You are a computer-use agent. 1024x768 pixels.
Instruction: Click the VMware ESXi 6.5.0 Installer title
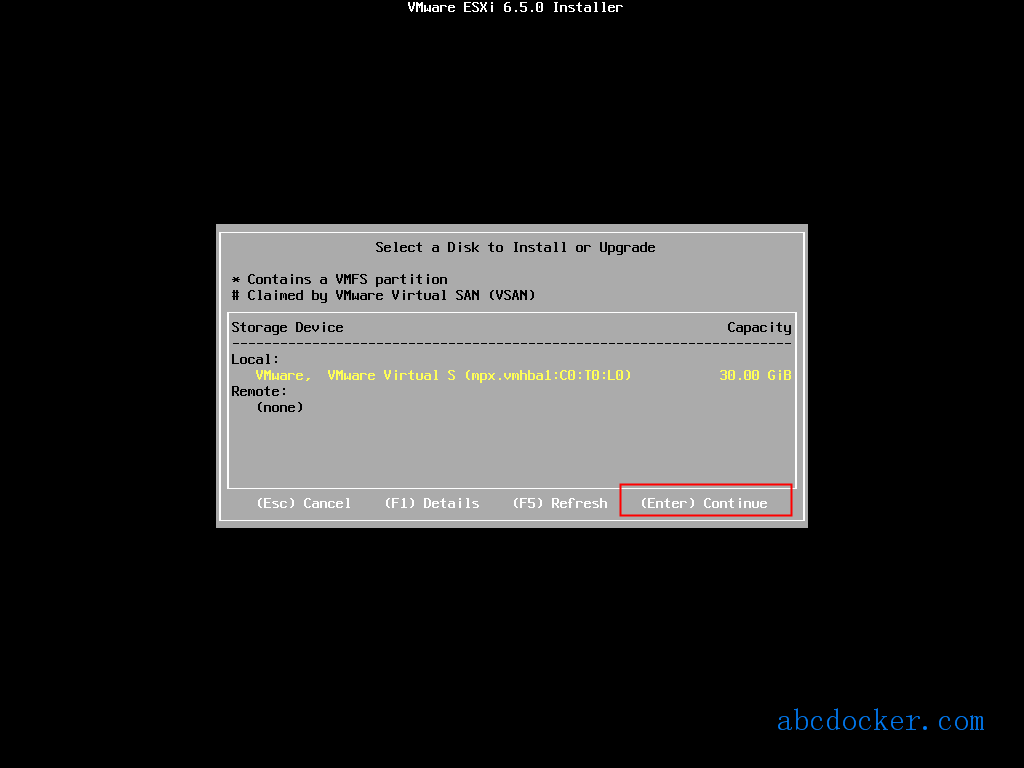[515, 7]
